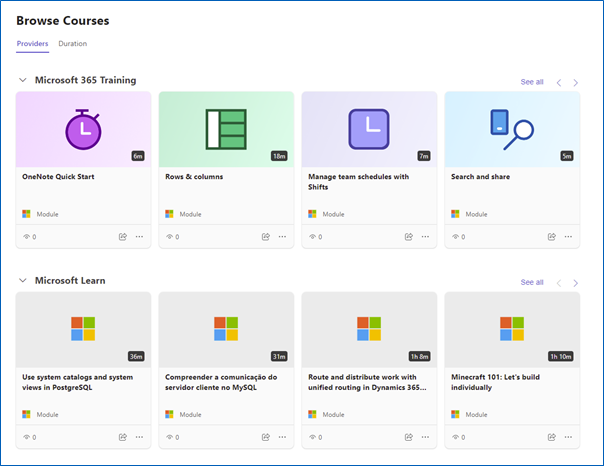Click share icon on MySQL comunicação card

(x=266, y=437)
